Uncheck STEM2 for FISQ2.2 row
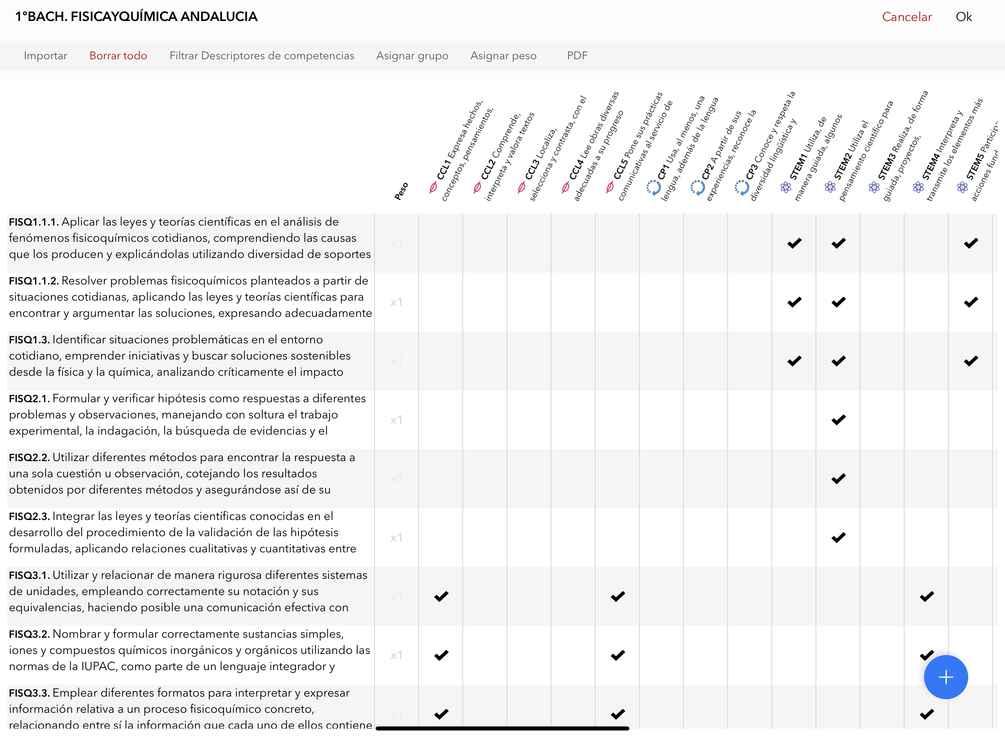This screenshot has height=736, width=1005. [x=838, y=479]
